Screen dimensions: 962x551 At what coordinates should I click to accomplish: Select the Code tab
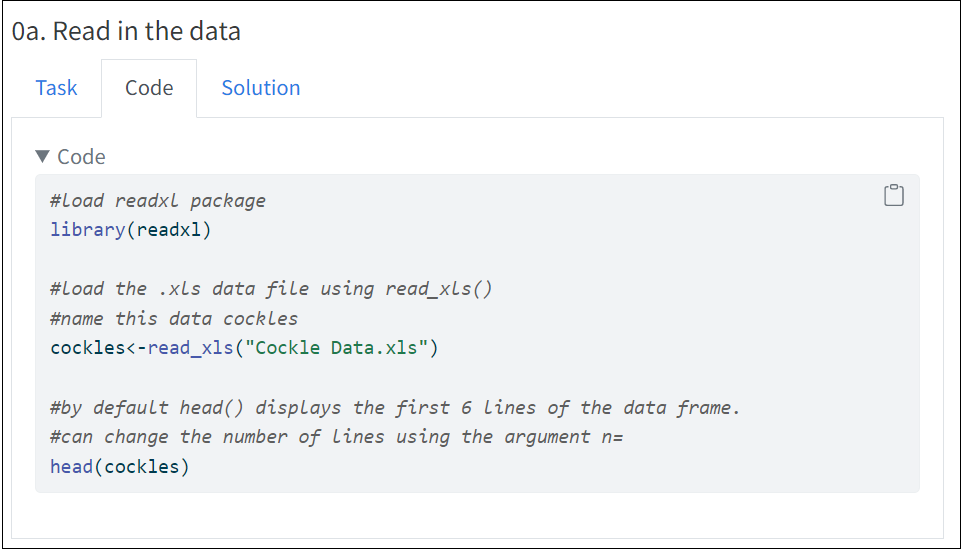[x=149, y=88]
